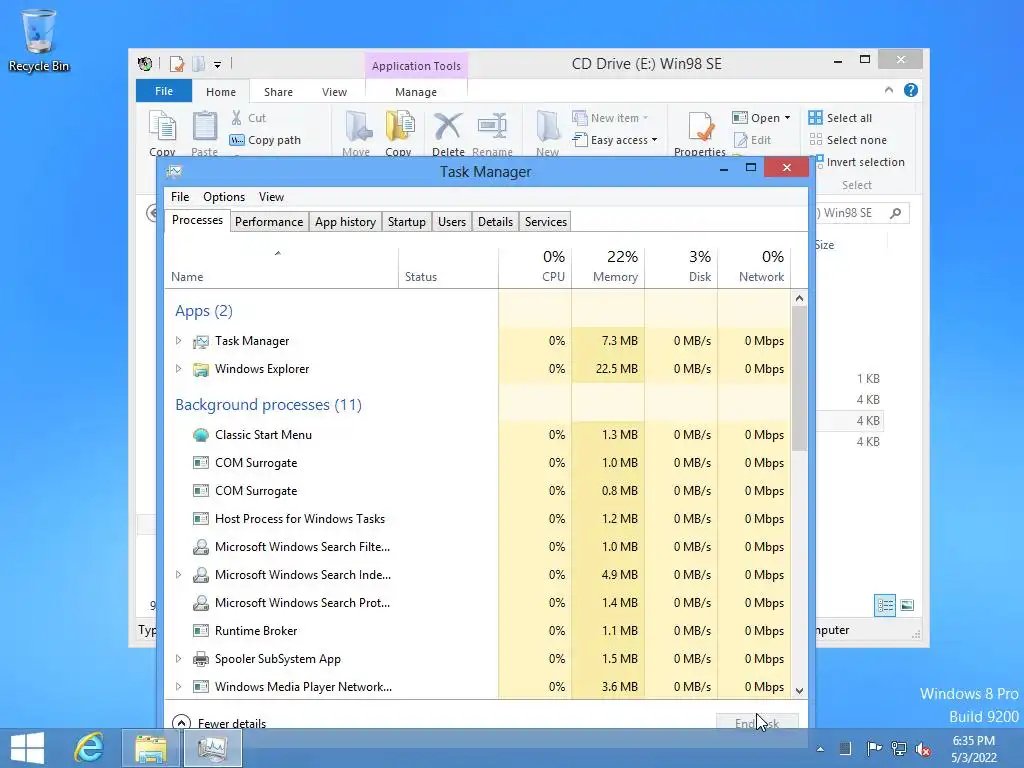Viewport: 1024px width, 768px height.
Task: Click the Properties icon in Explorer ribbon
Action: [700, 127]
